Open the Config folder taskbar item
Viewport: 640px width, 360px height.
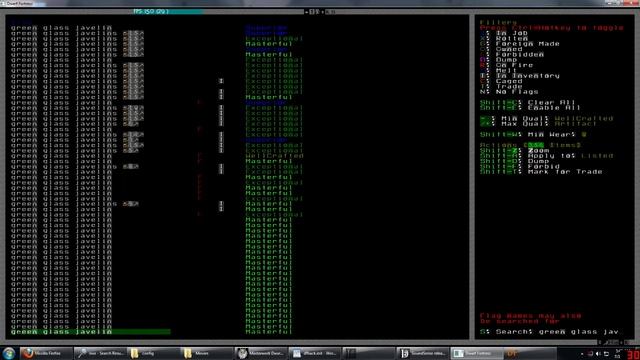coord(152,353)
